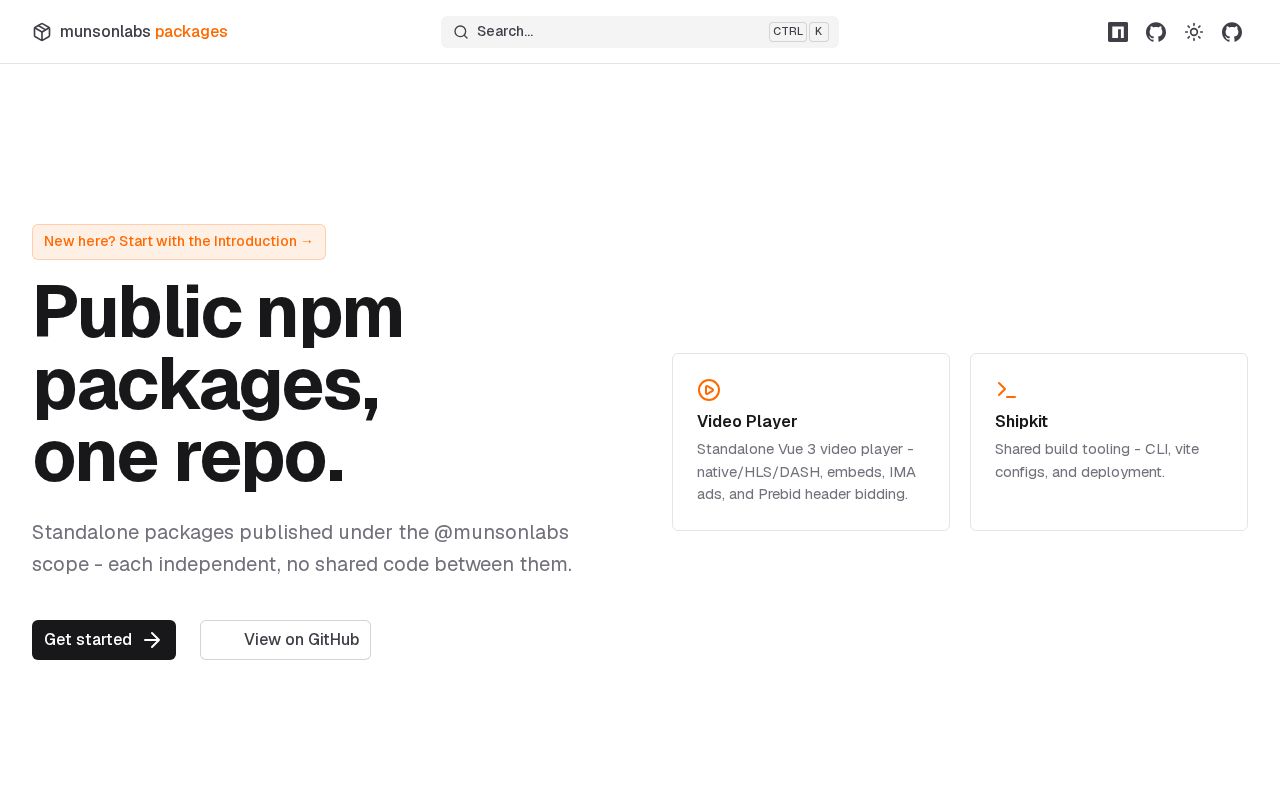
Task: Click the Video Player card description text
Action: [x=807, y=471]
